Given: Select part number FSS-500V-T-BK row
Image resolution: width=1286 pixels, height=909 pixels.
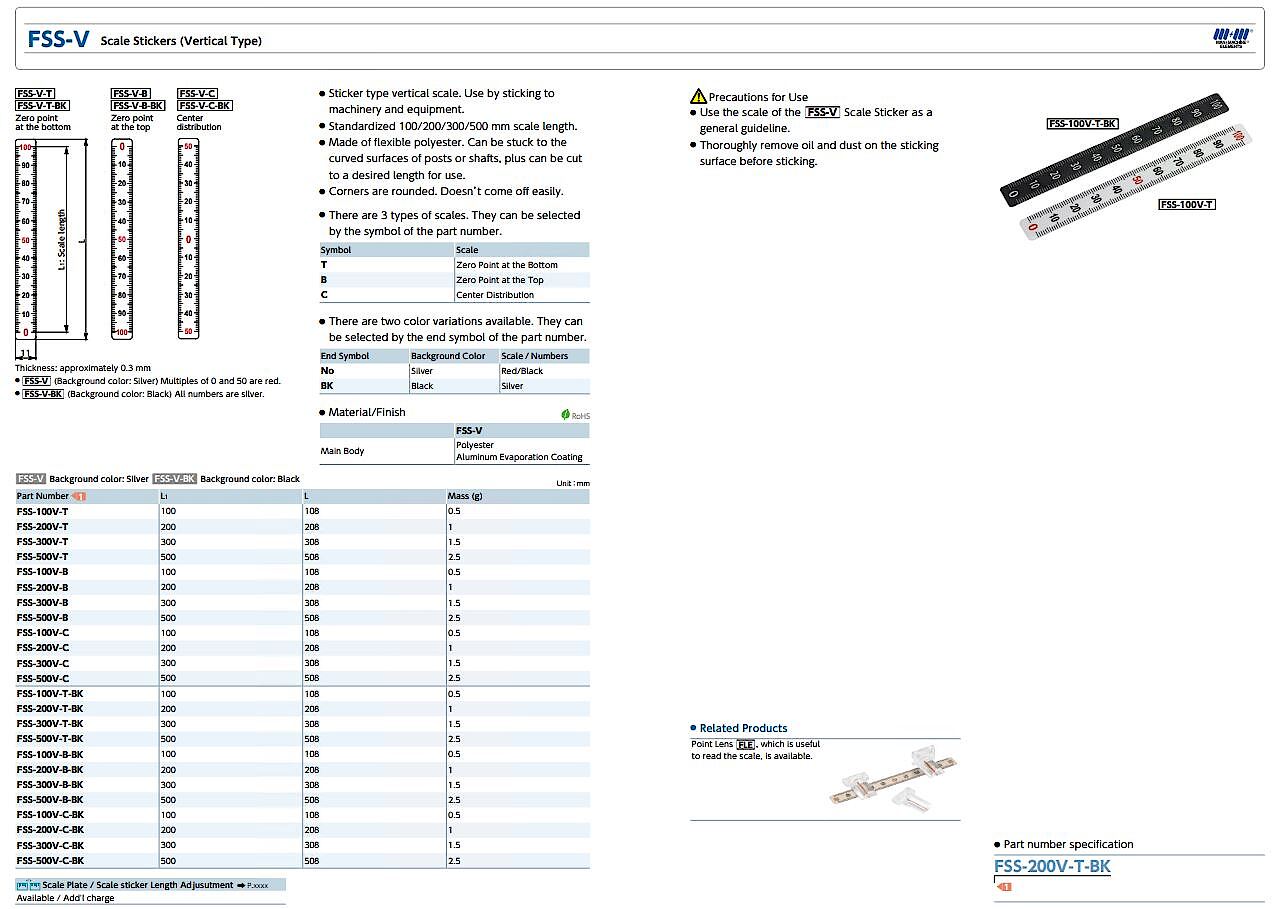Looking at the screenshot, I should tap(302, 739).
